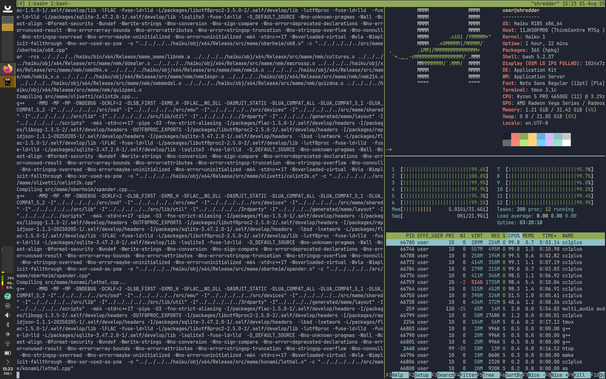Image resolution: width=606 pixels, height=379 pixels.
Task: Click the highlighted CPU% column header
Action: click(514, 236)
